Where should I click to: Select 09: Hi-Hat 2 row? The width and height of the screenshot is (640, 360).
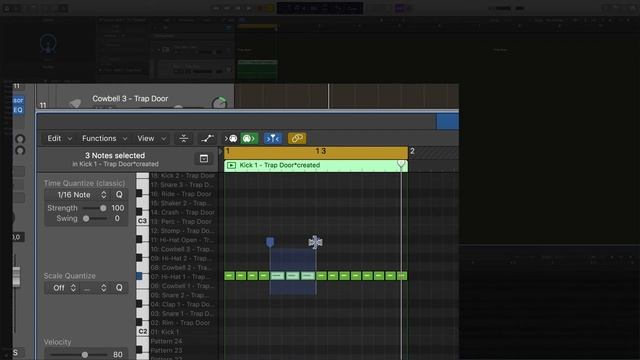click(182, 258)
